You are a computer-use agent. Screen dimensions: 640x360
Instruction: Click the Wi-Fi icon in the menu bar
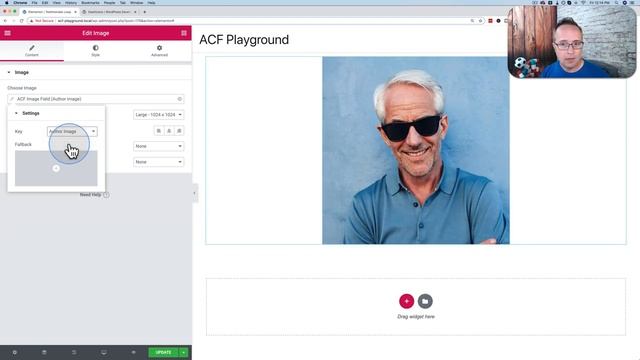(583, 2)
